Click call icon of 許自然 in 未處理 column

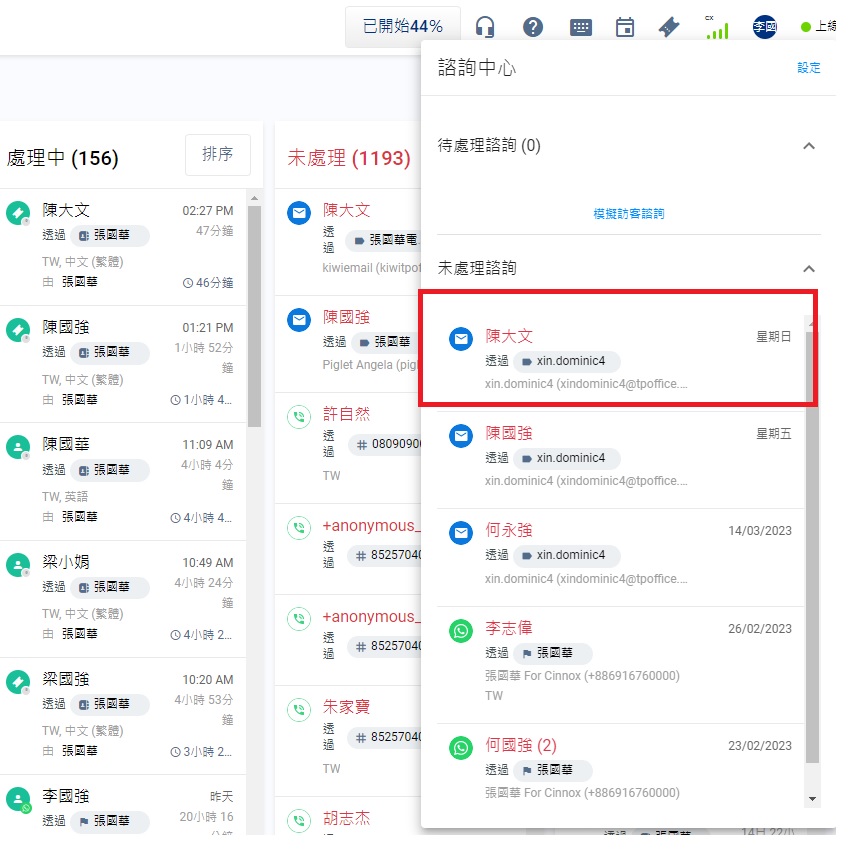(x=299, y=417)
